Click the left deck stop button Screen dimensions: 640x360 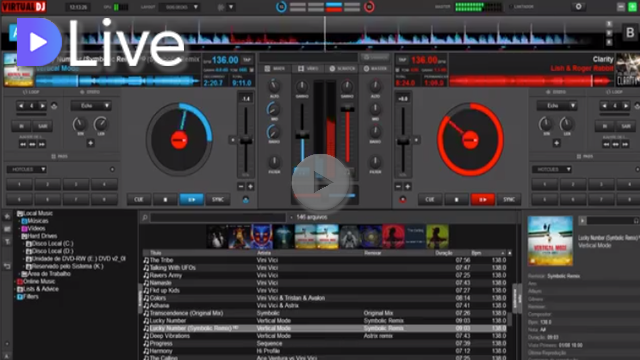coord(165,200)
